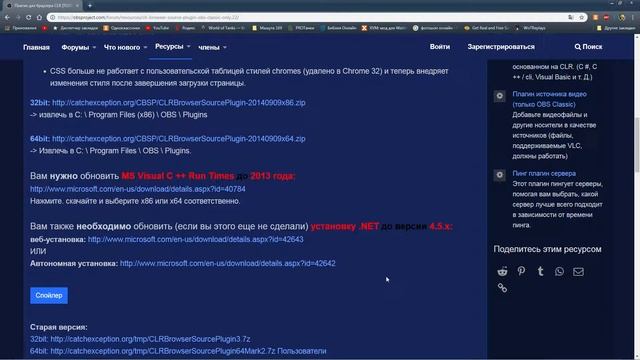Click the video source plugin resource icon
This screenshot has height=360, width=640.
coord(500,96)
